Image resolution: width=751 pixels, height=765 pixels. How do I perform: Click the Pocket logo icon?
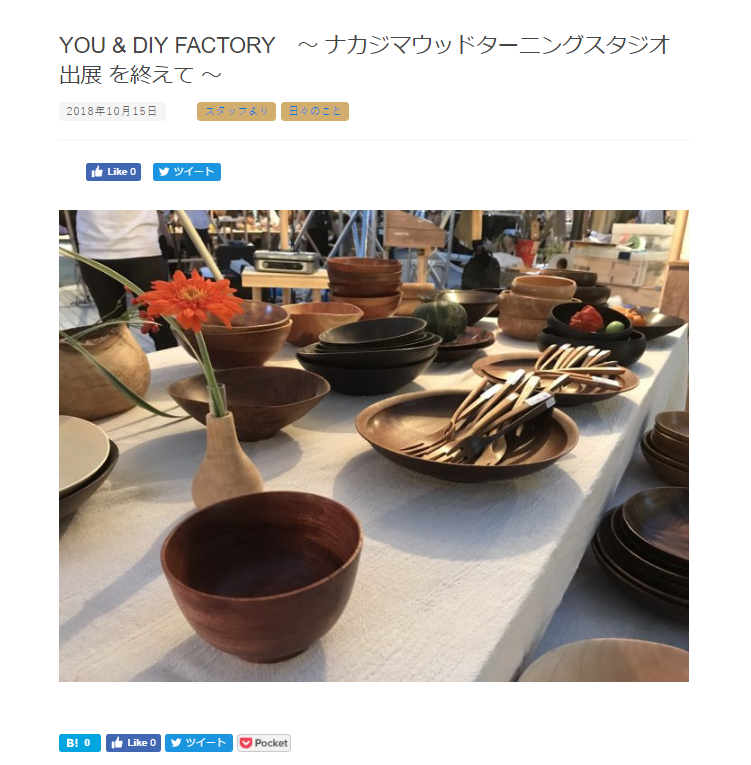tap(246, 743)
